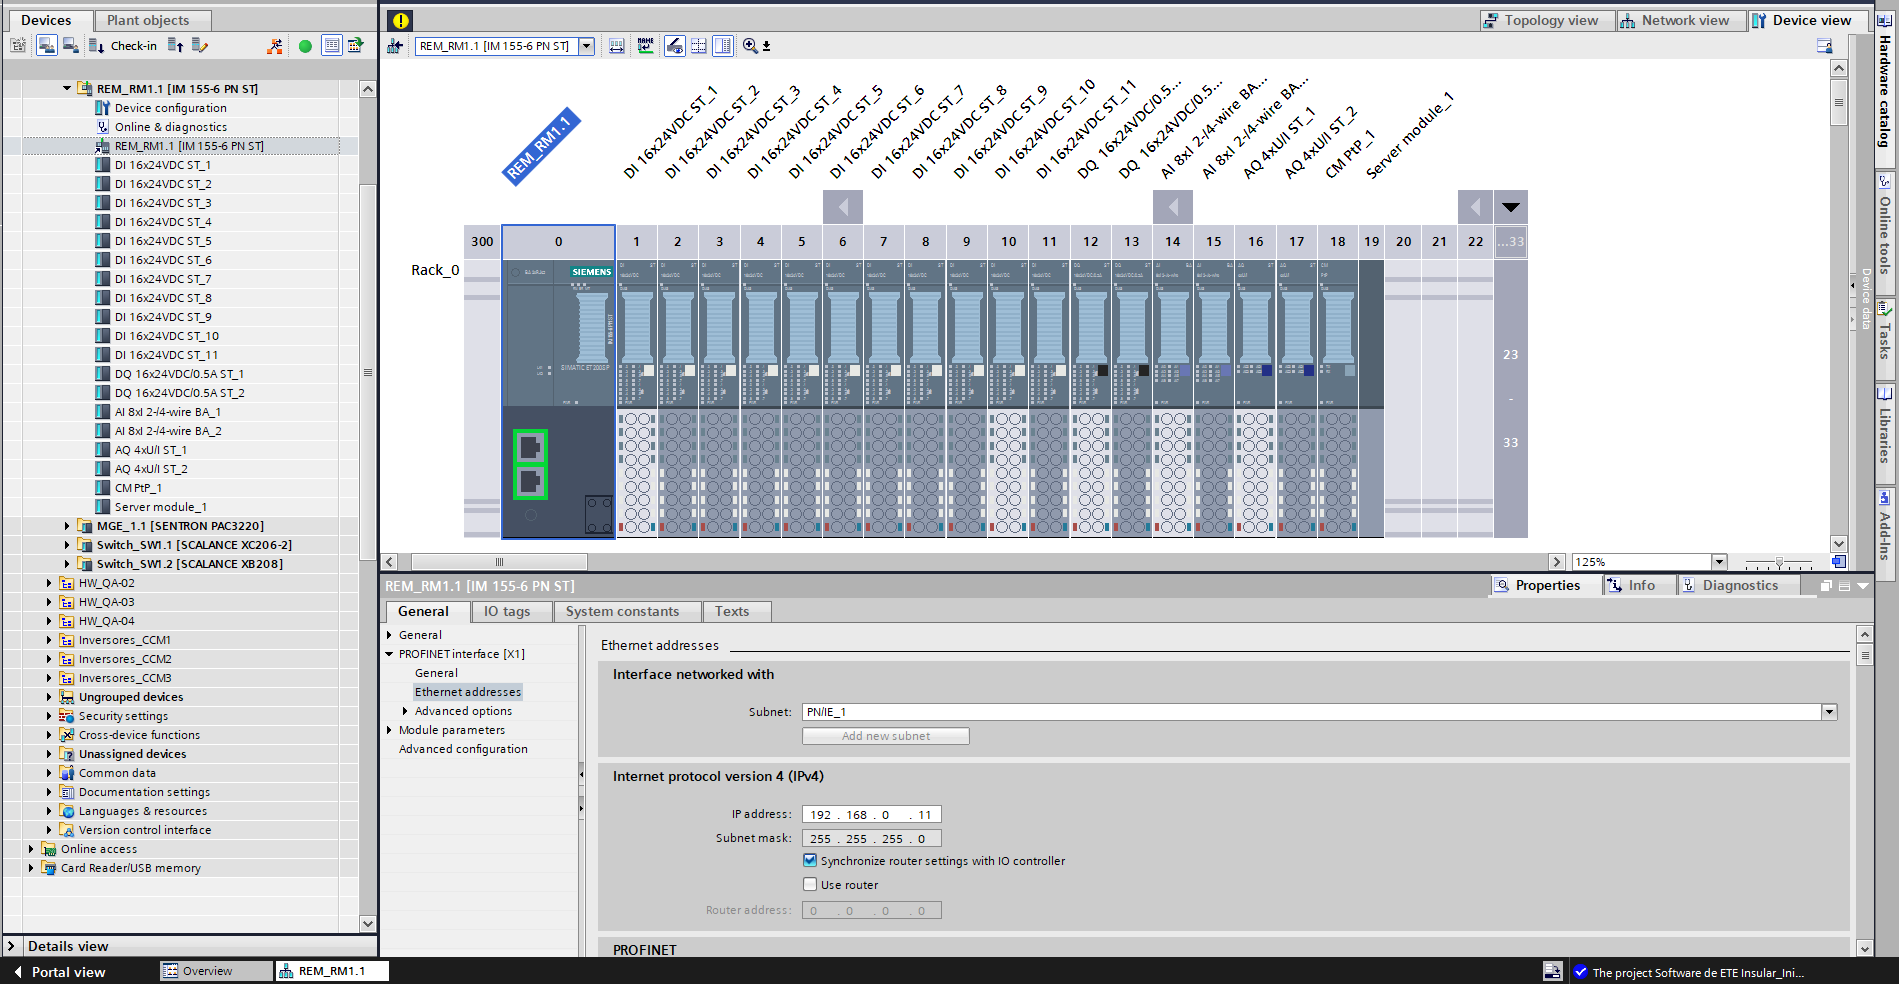The image size is (1899, 984).
Task: Uncheck Synchronize router settings with IO controller
Action: click(810, 860)
